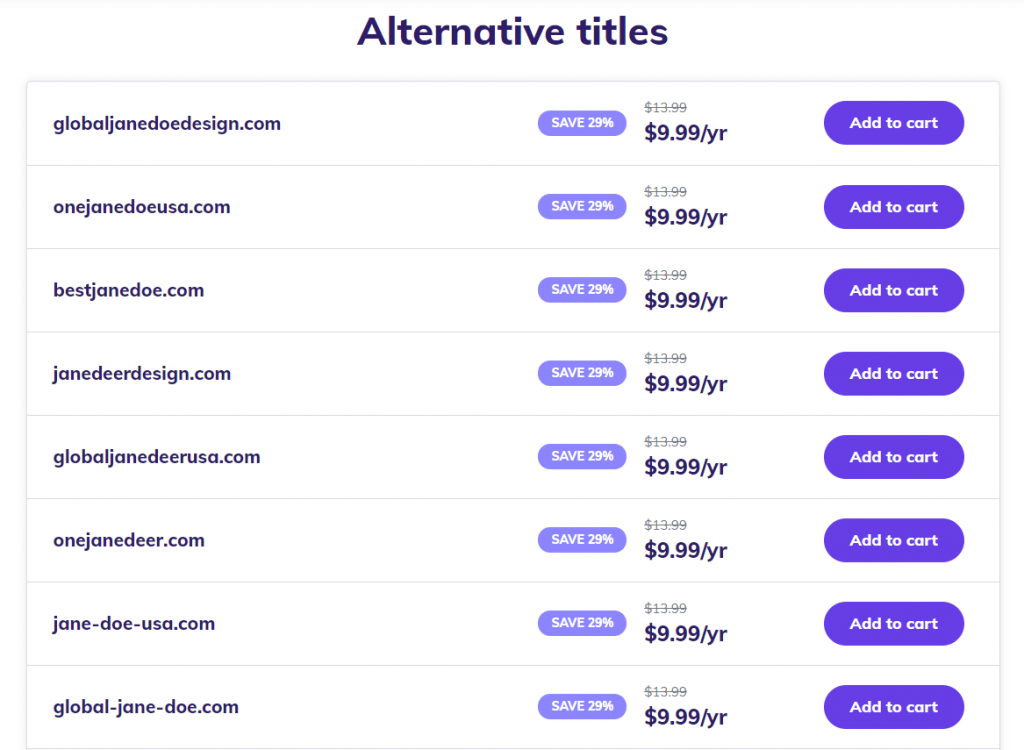Add globaljanedoedesign.com to cart
The image size is (1024, 750).
point(893,123)
